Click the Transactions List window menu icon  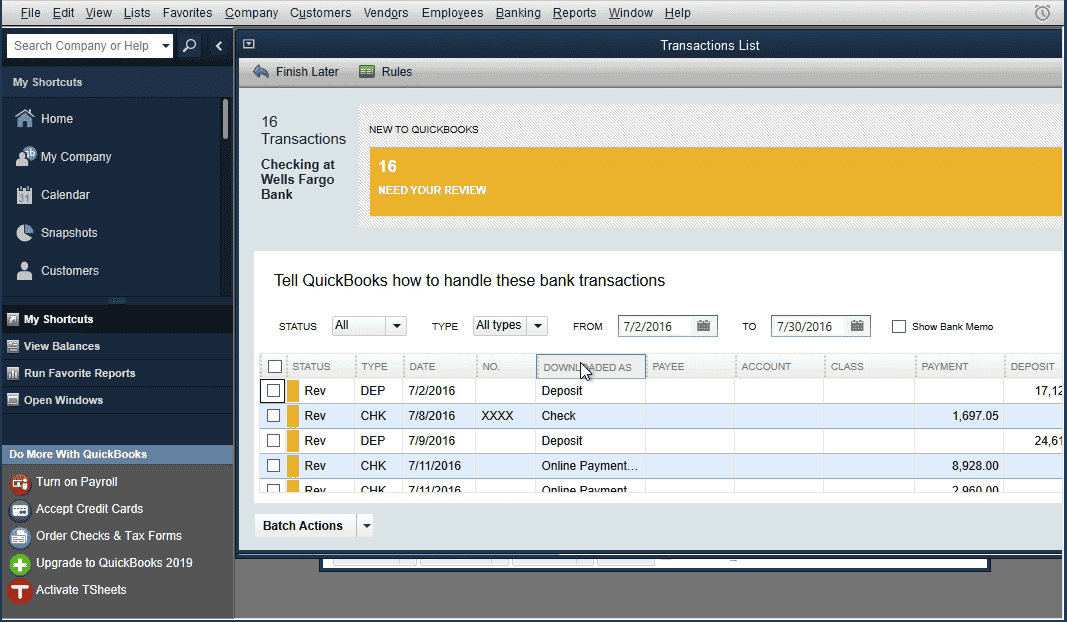click(249, 44)
